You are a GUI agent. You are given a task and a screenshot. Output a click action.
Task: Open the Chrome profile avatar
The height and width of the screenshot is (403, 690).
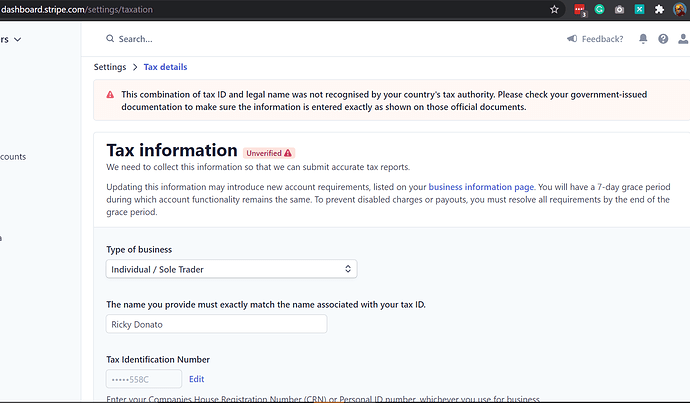pyautogui.click(x=680, y=9)
